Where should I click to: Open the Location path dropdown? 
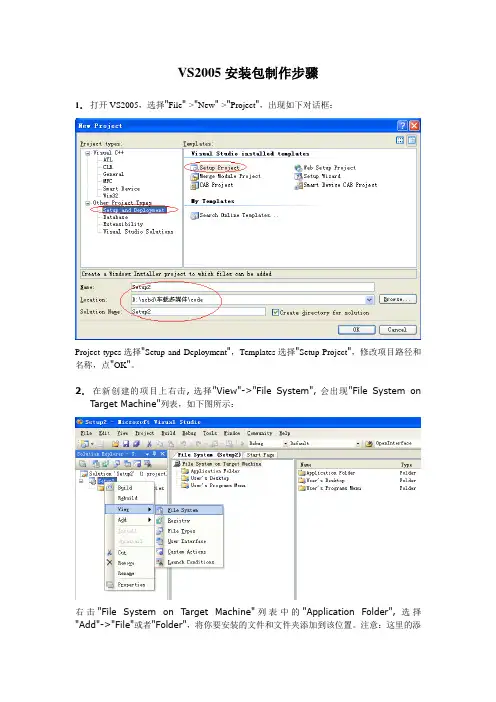tap(369, 300)
